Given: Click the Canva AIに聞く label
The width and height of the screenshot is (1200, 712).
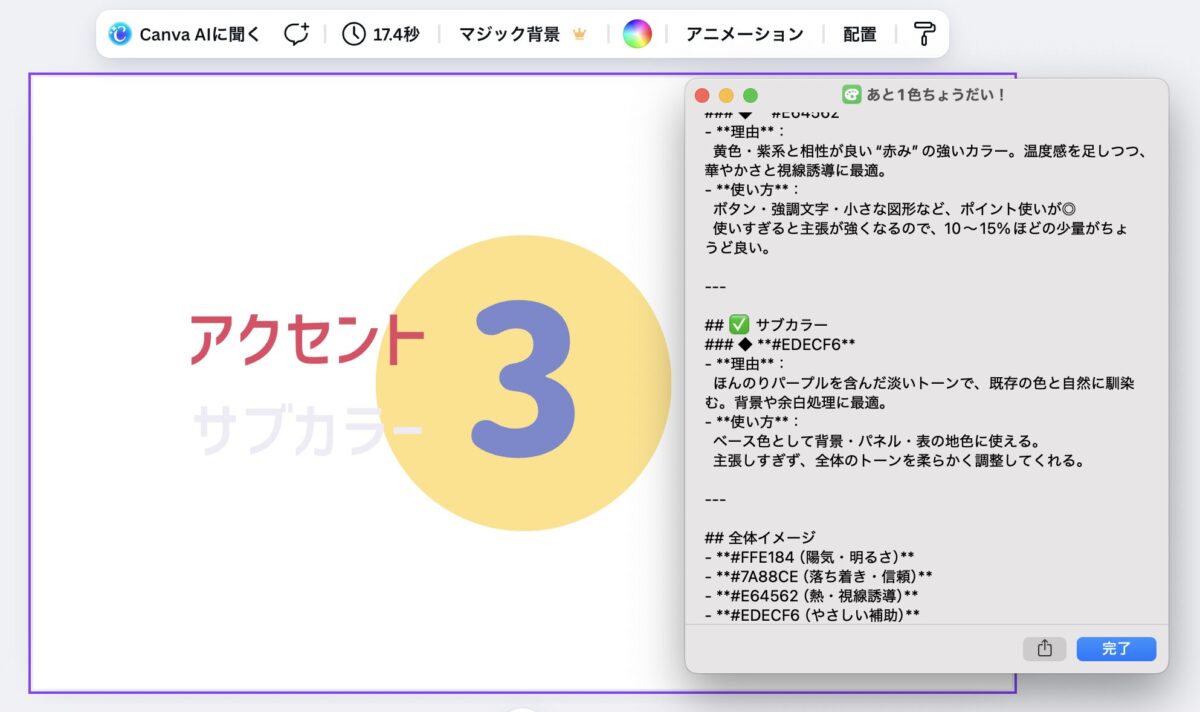Looking at the screenshot, I should [x=199, y=34].
